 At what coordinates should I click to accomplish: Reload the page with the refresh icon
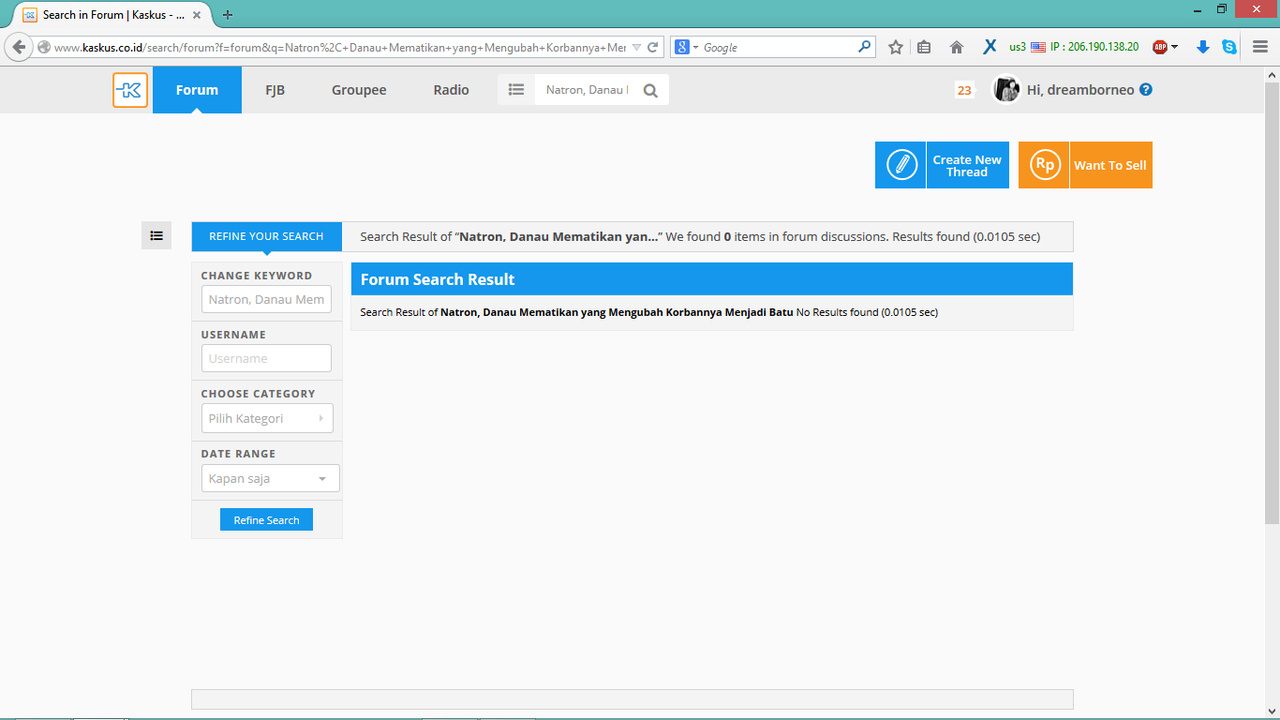654,47
